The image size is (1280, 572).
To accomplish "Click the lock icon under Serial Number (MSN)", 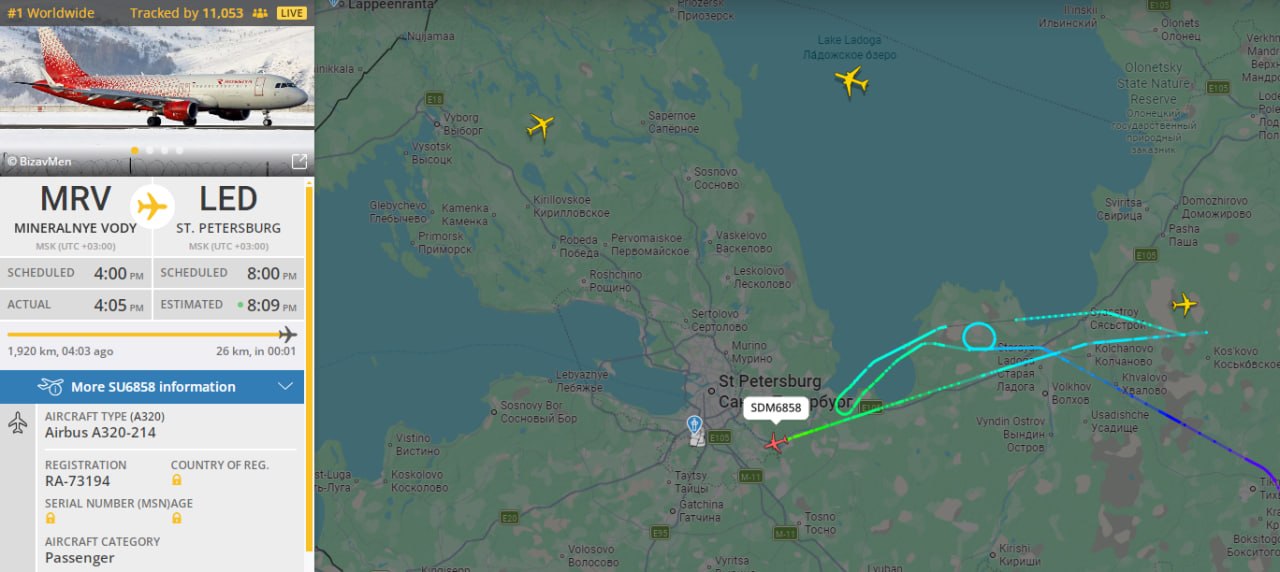I will pos(51,518).
